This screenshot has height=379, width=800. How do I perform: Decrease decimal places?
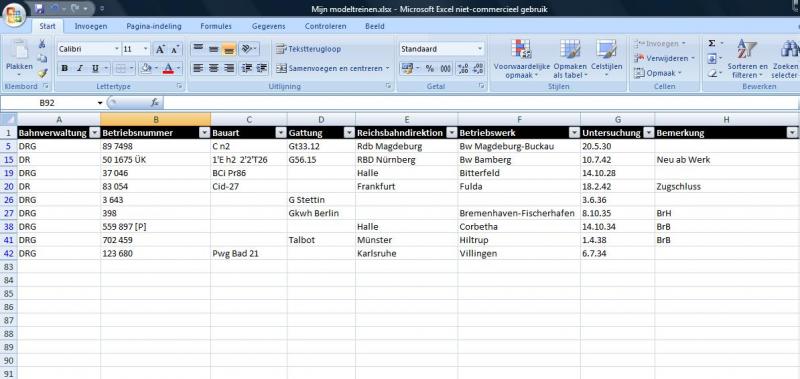[x=478, y=68]
